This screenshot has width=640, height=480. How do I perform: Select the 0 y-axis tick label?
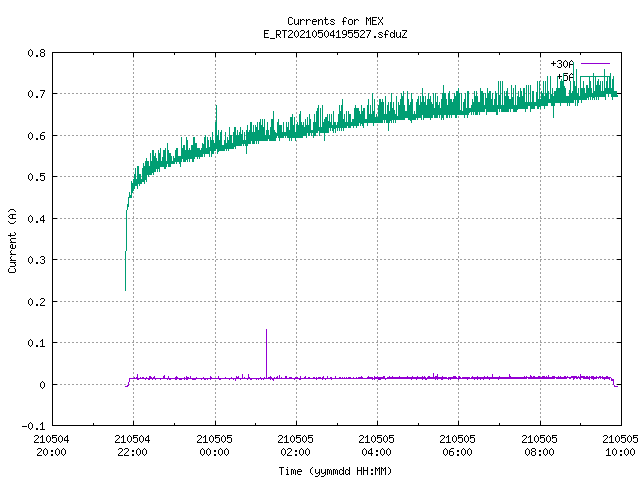coord(42,384)
